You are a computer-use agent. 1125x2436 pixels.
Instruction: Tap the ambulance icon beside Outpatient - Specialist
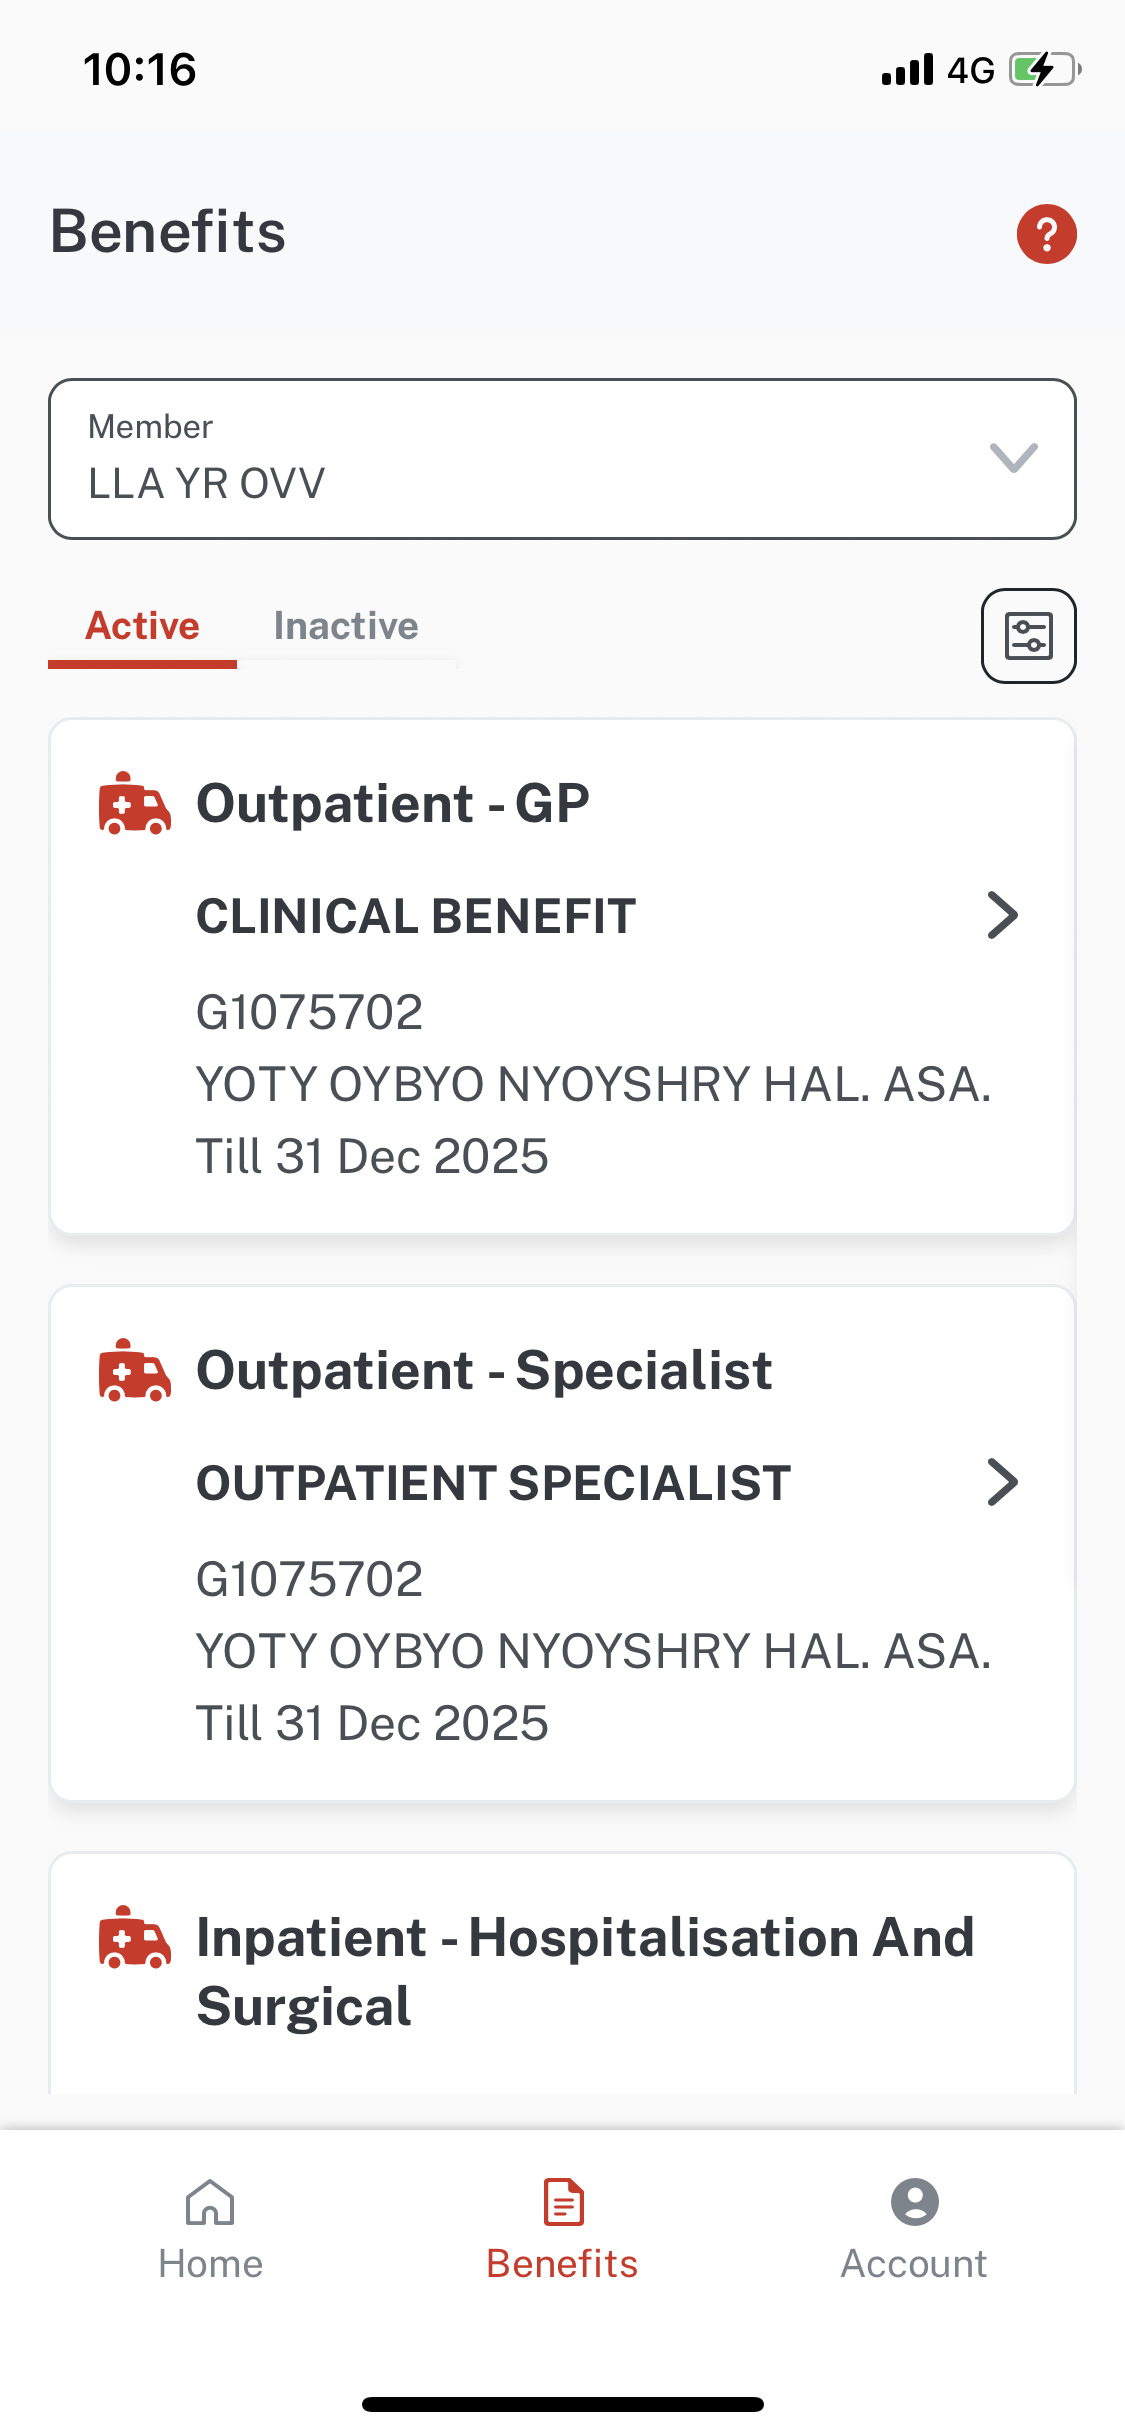click(134, 1370)
